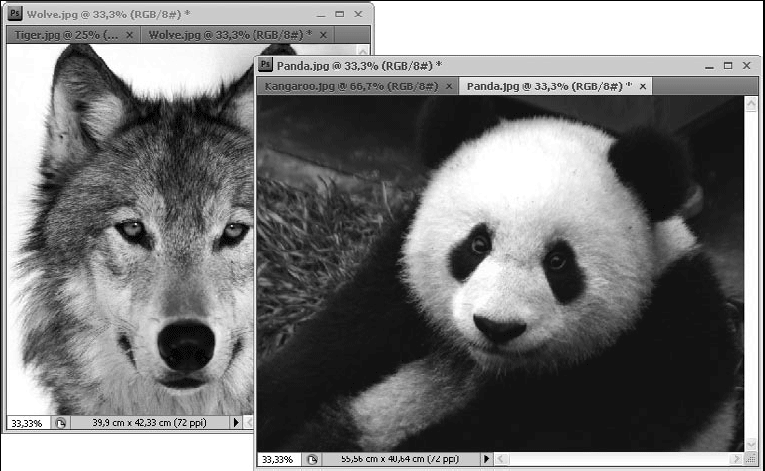Close the Wolve.jpg tab
This screenshot has height=471, width=765.
[x=324, y=35]
